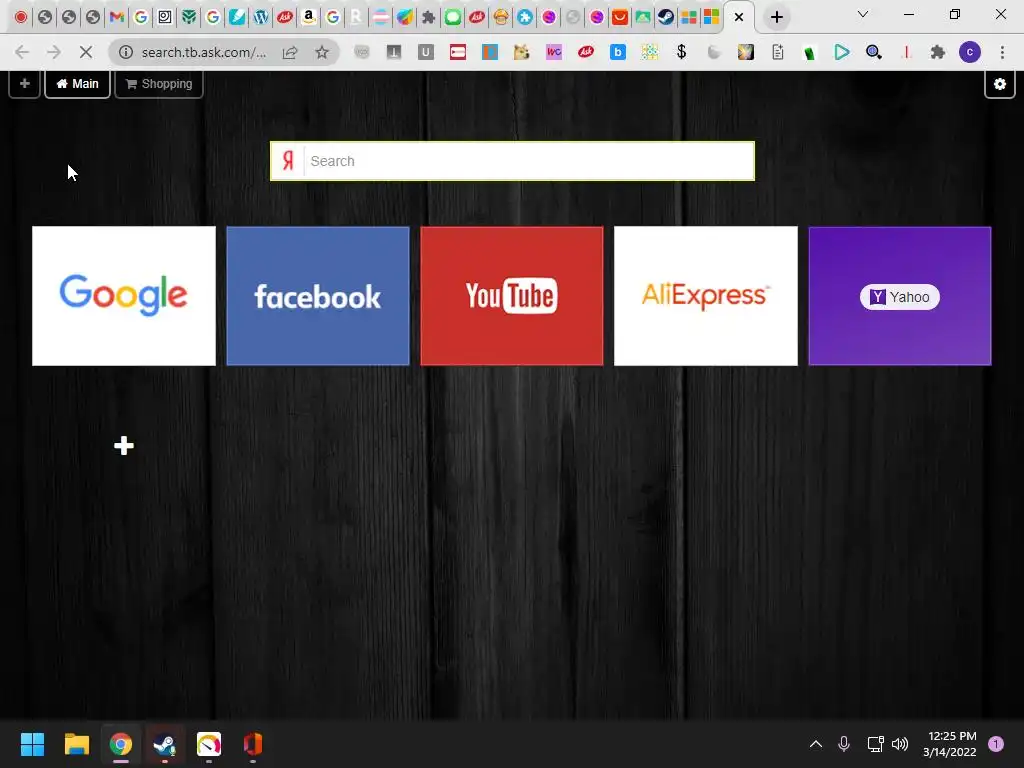Go back to previous page
Image resolution: width=1024 pixels, height=768 pixels.
point(22,52)
